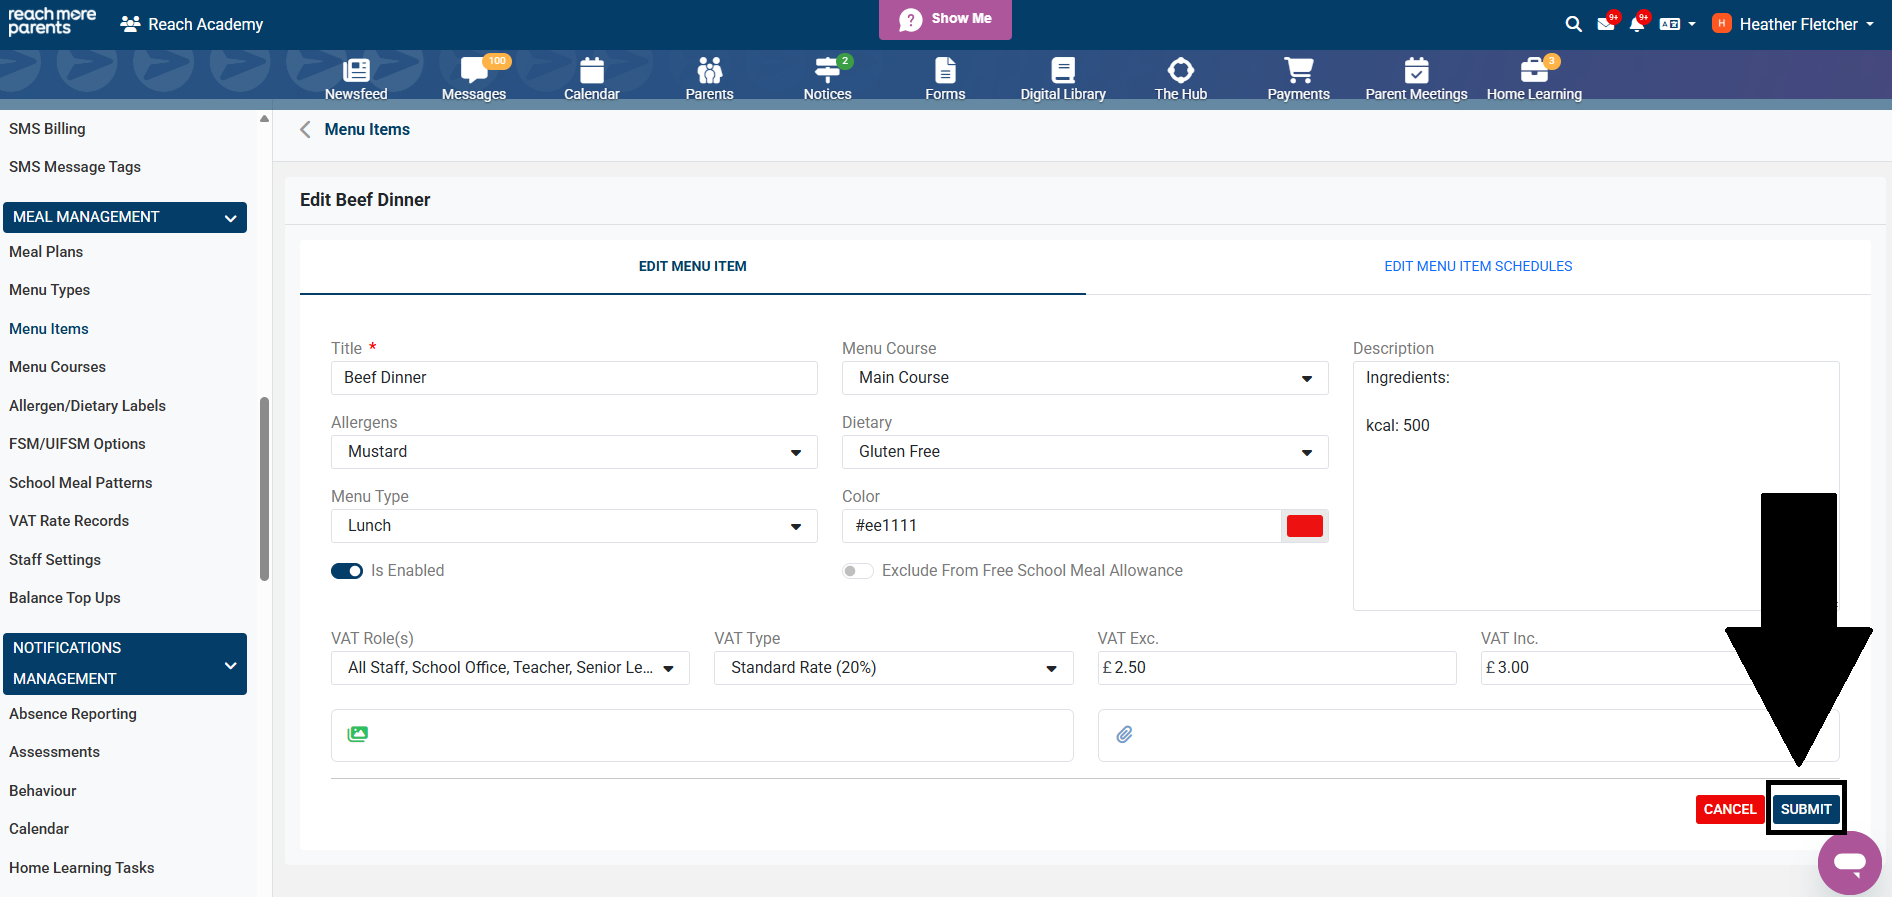Click the Digital Library icon
Screen dimensions: 1892x897
[x=1062, y=71]
